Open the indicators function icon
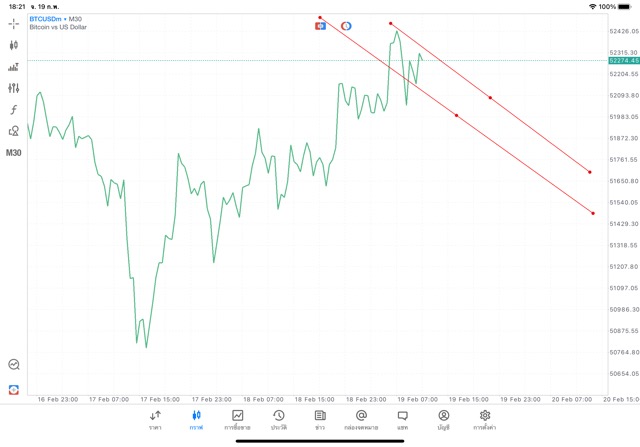 pos(14,109)
